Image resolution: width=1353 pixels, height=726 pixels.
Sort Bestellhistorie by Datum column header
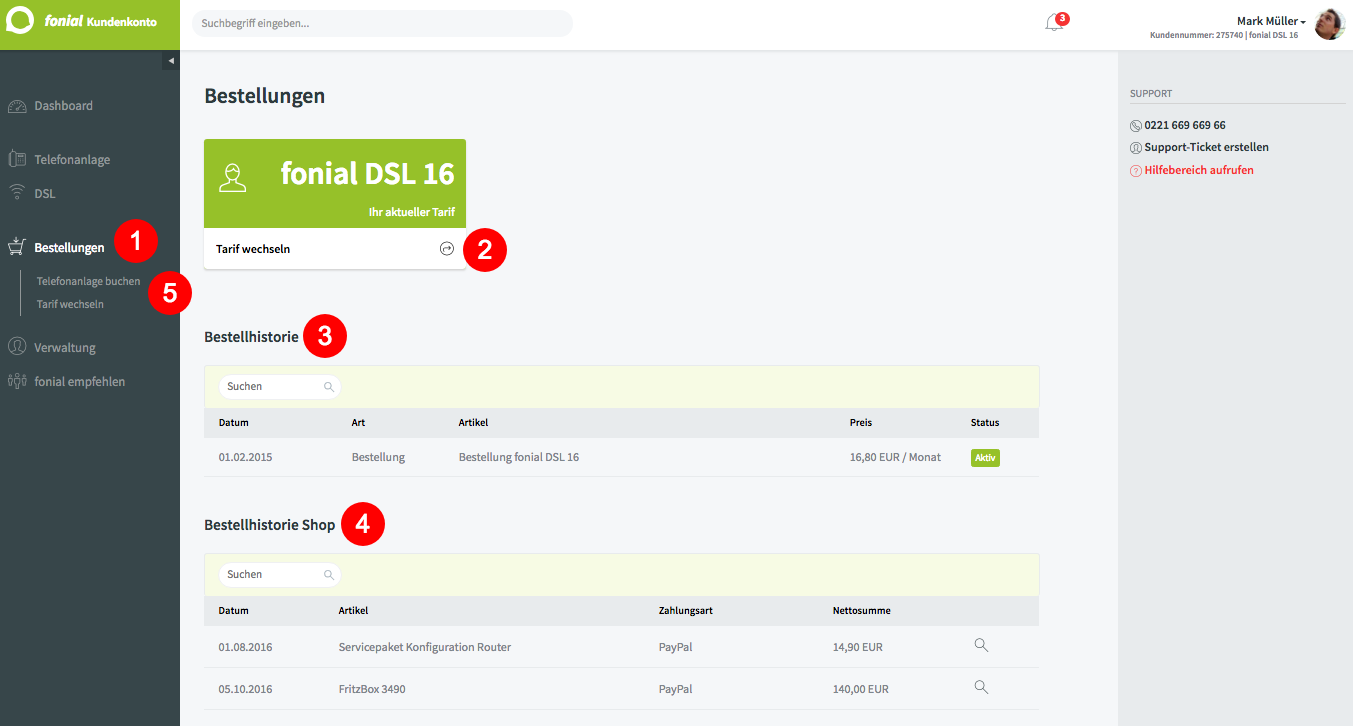(x=234, y=423)
